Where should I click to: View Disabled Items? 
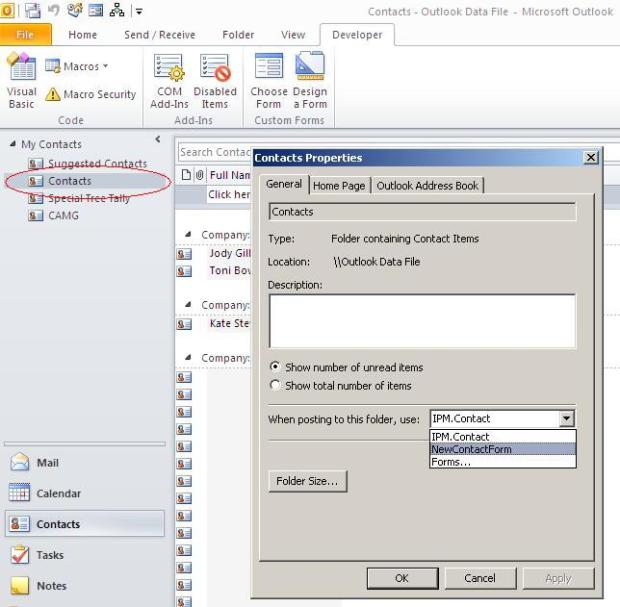click(215, 81)
